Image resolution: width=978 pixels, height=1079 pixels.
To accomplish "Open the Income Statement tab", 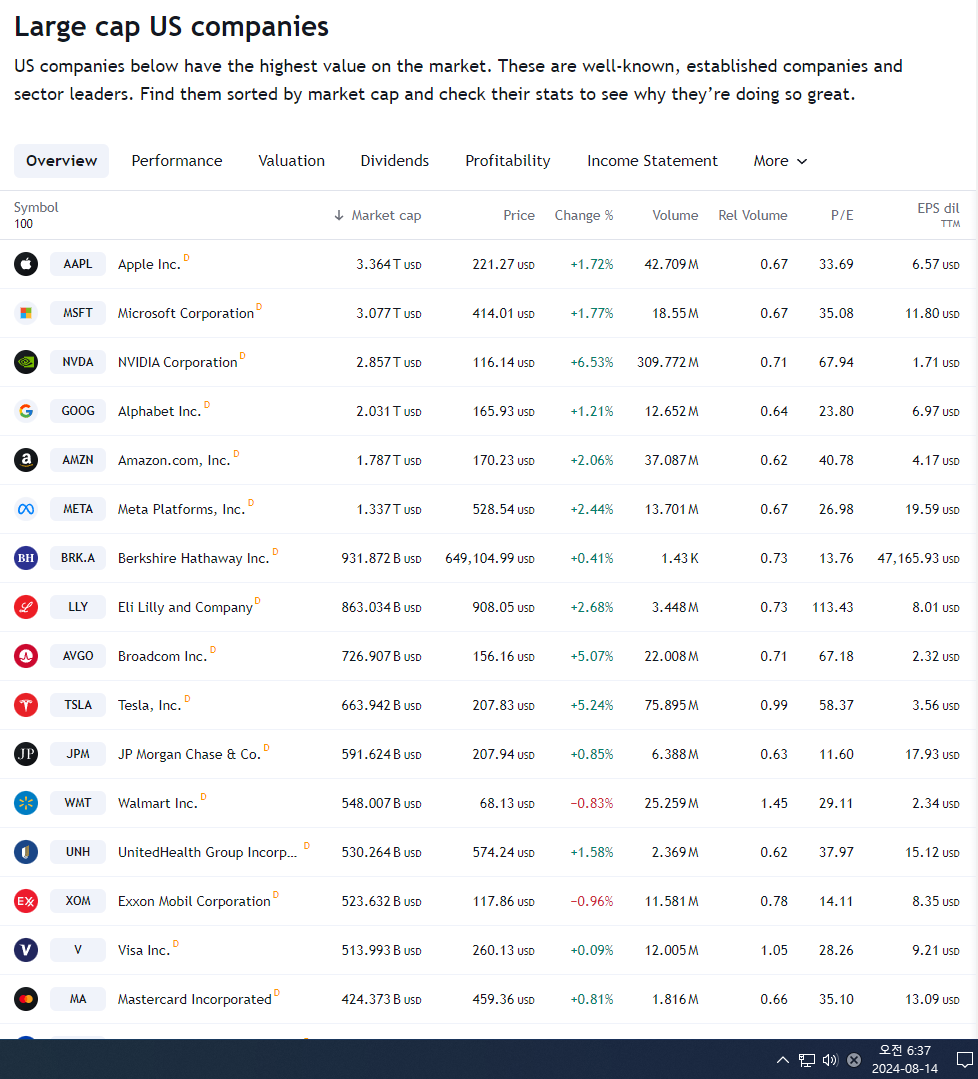I will 652,161.
